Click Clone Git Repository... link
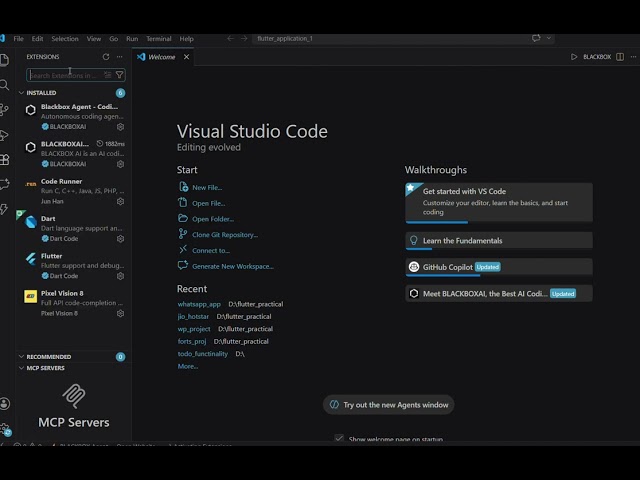The width and height of the screenshot is (640, 480). click(225, 235)
